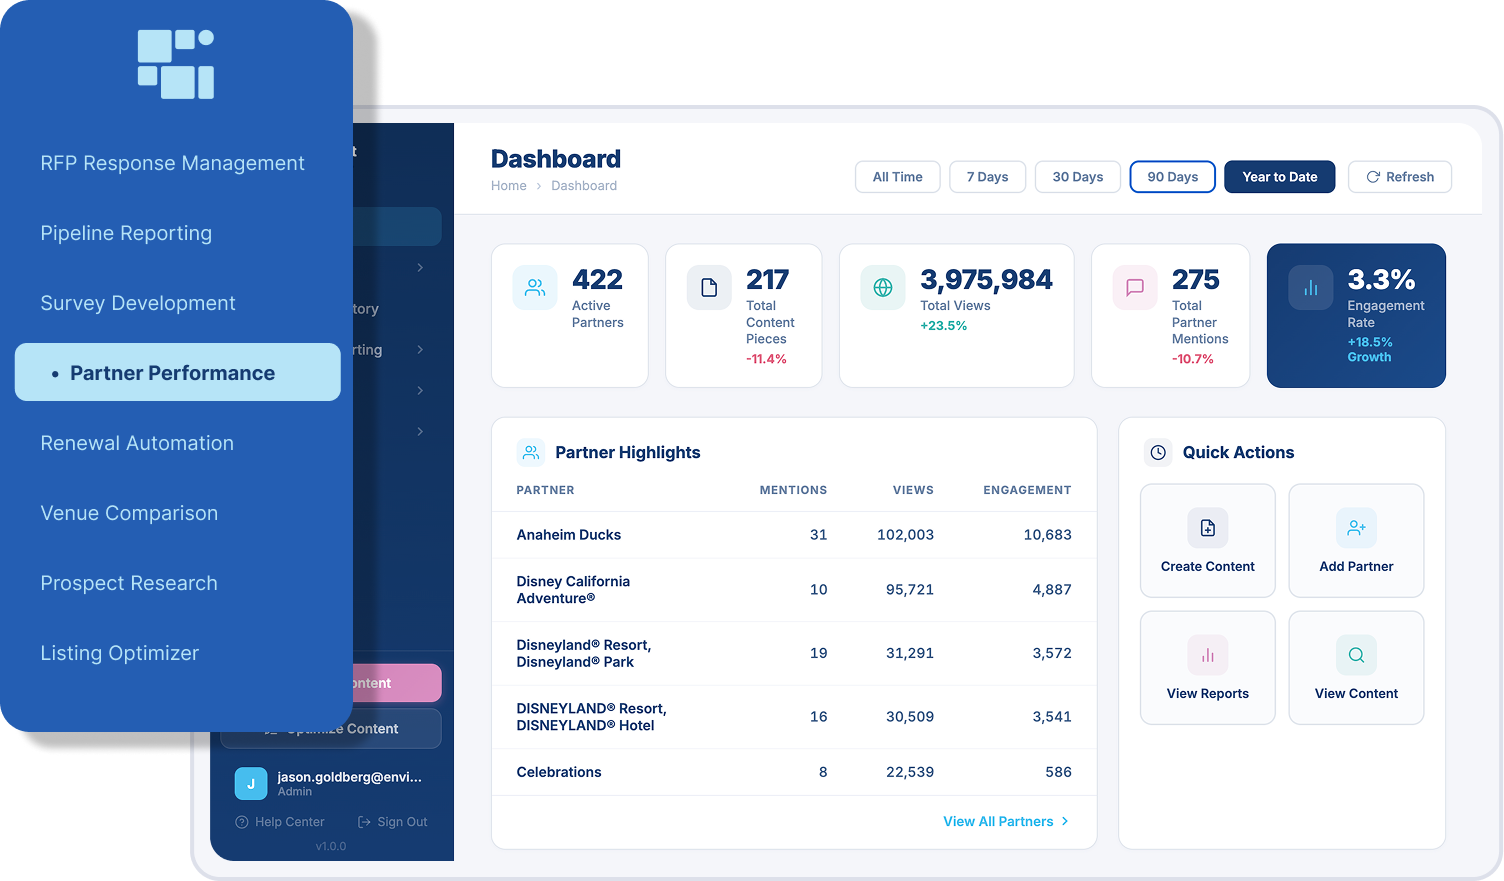Click the chat bubble icon on Partner Mentions card
The height and width of the screenshot is (881, 1504).
(x=1134, y=287)
